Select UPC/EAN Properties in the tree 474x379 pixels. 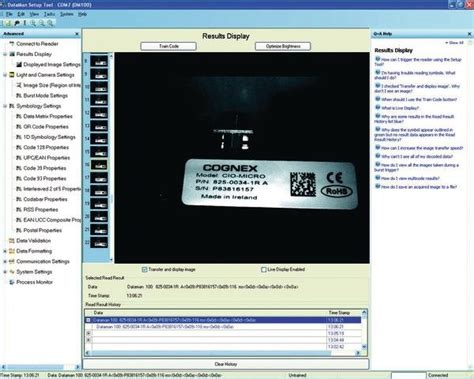46,158
